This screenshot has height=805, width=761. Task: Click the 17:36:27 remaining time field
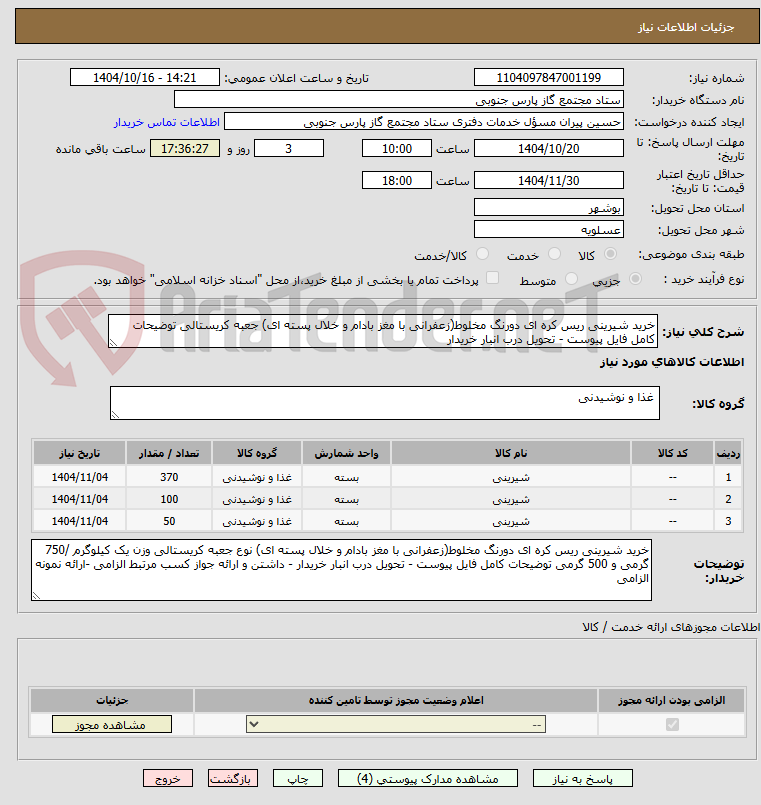185,148
